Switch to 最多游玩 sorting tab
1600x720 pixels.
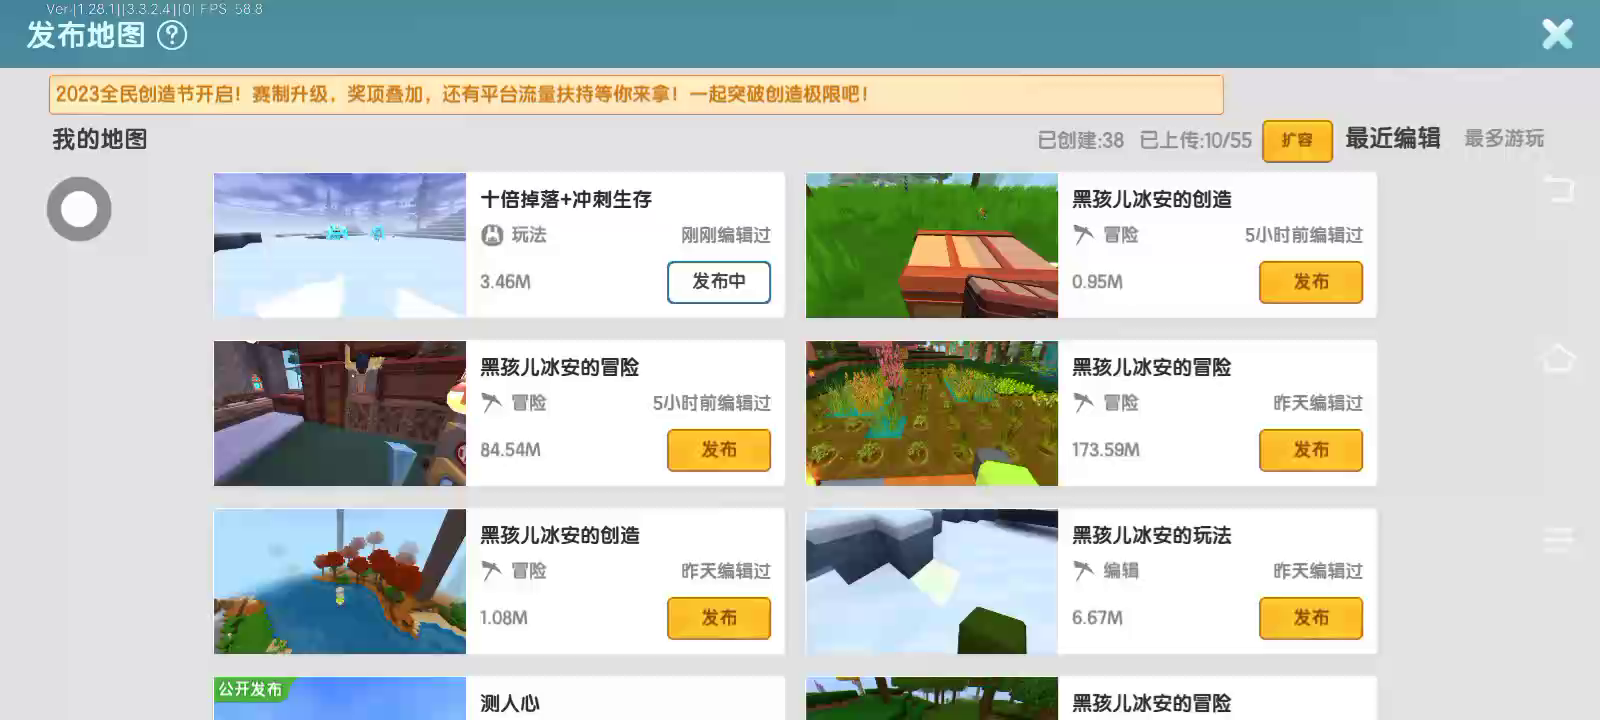point(1504,139)
